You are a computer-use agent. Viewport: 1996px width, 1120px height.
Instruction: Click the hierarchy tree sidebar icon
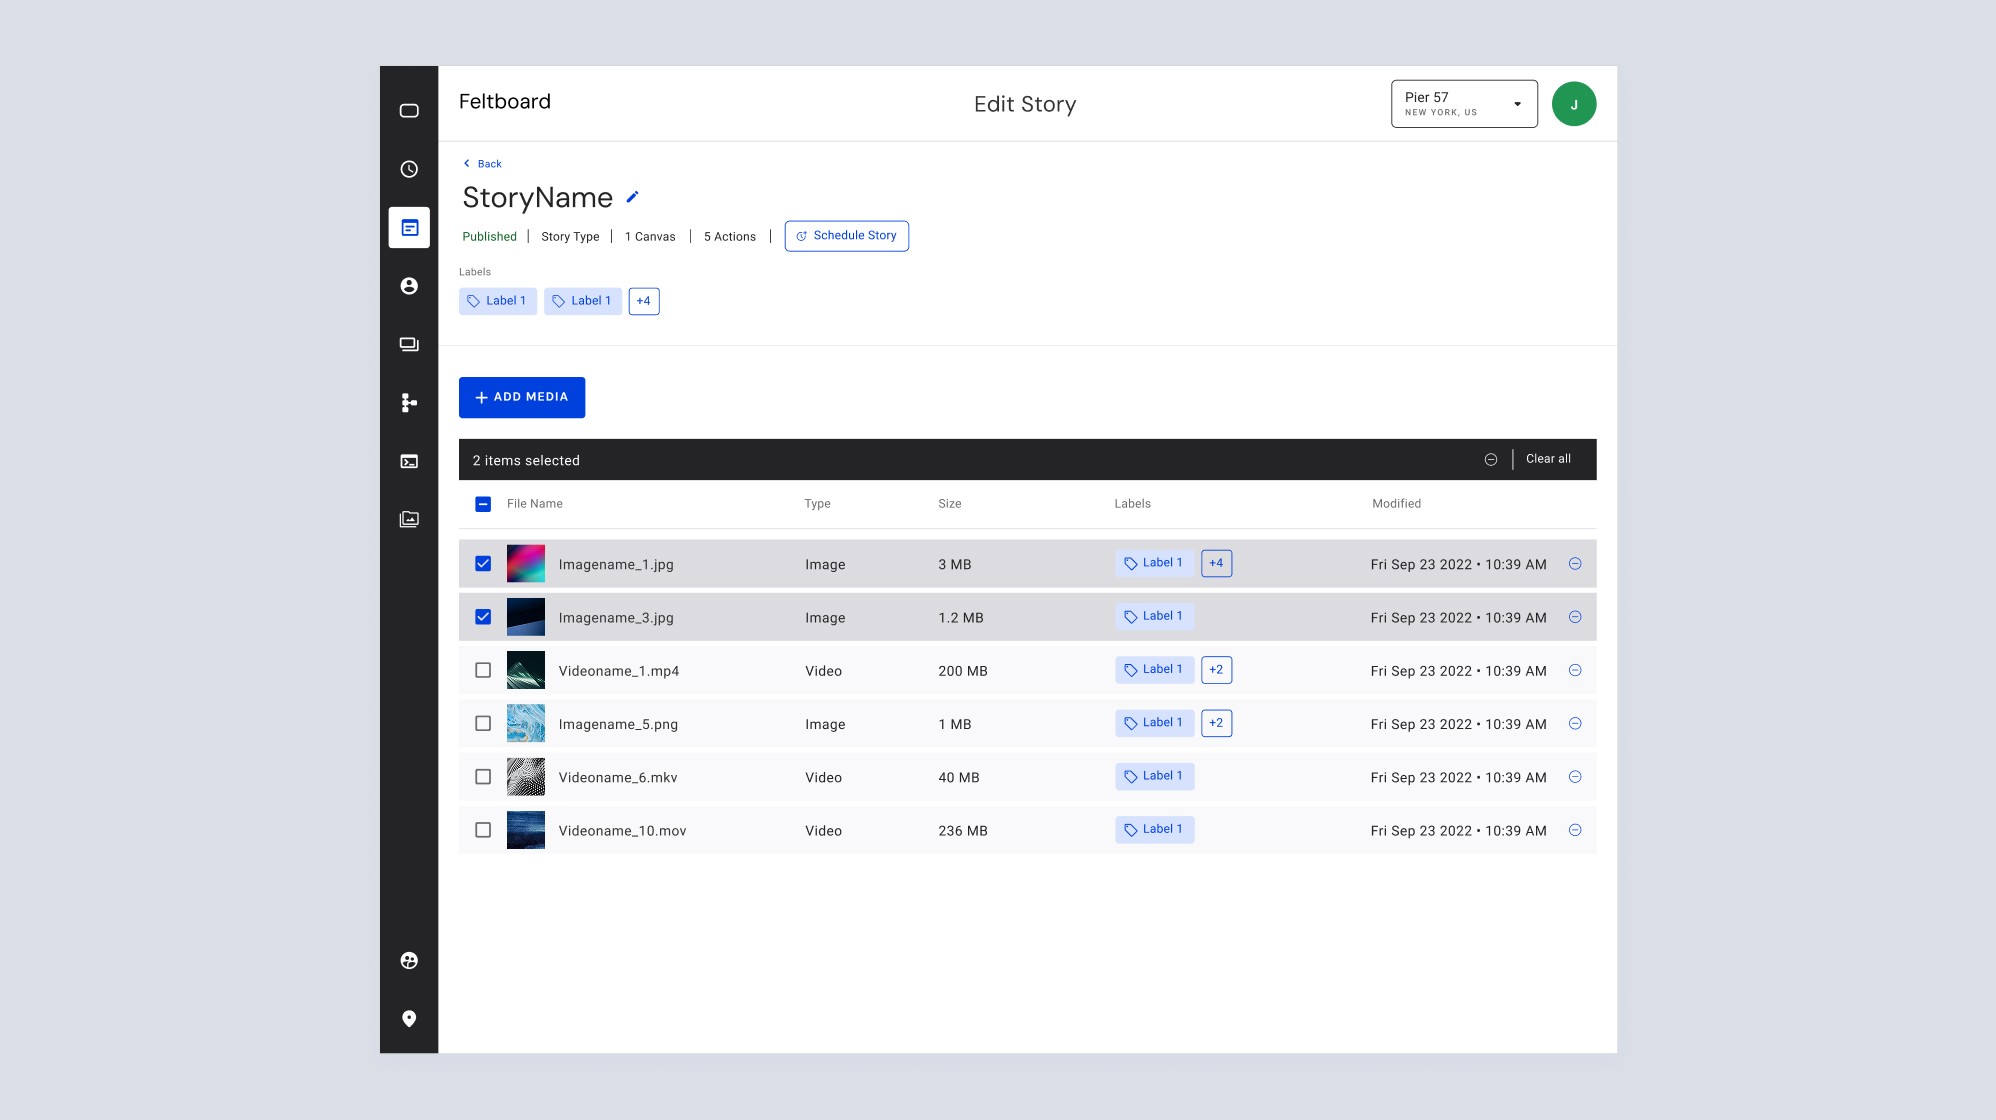click(409, 403)
